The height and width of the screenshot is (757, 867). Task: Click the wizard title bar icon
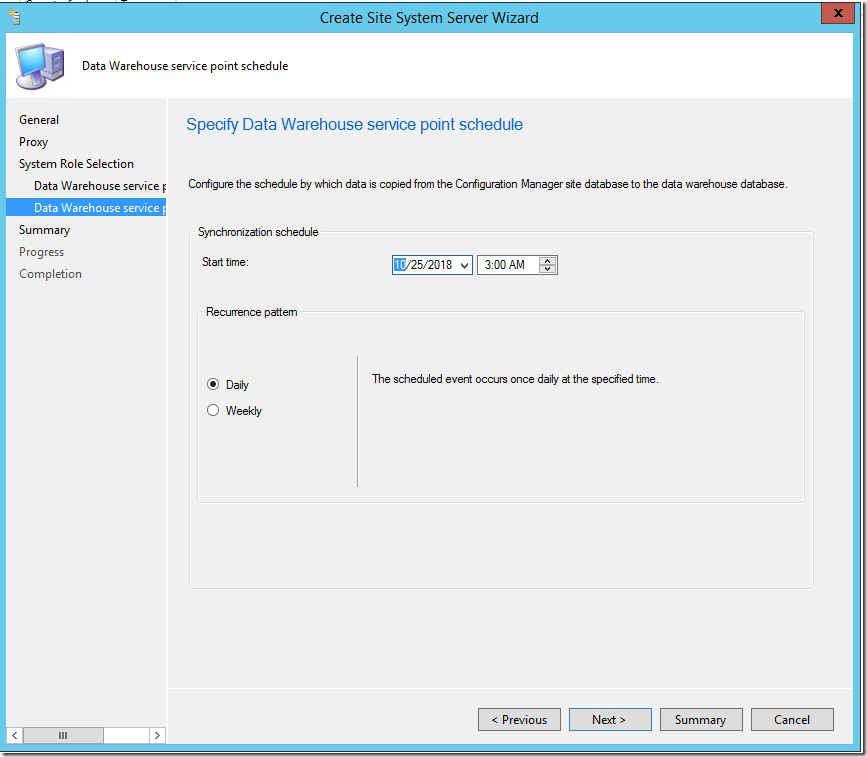pyautogui.click(x=15, y=17)
